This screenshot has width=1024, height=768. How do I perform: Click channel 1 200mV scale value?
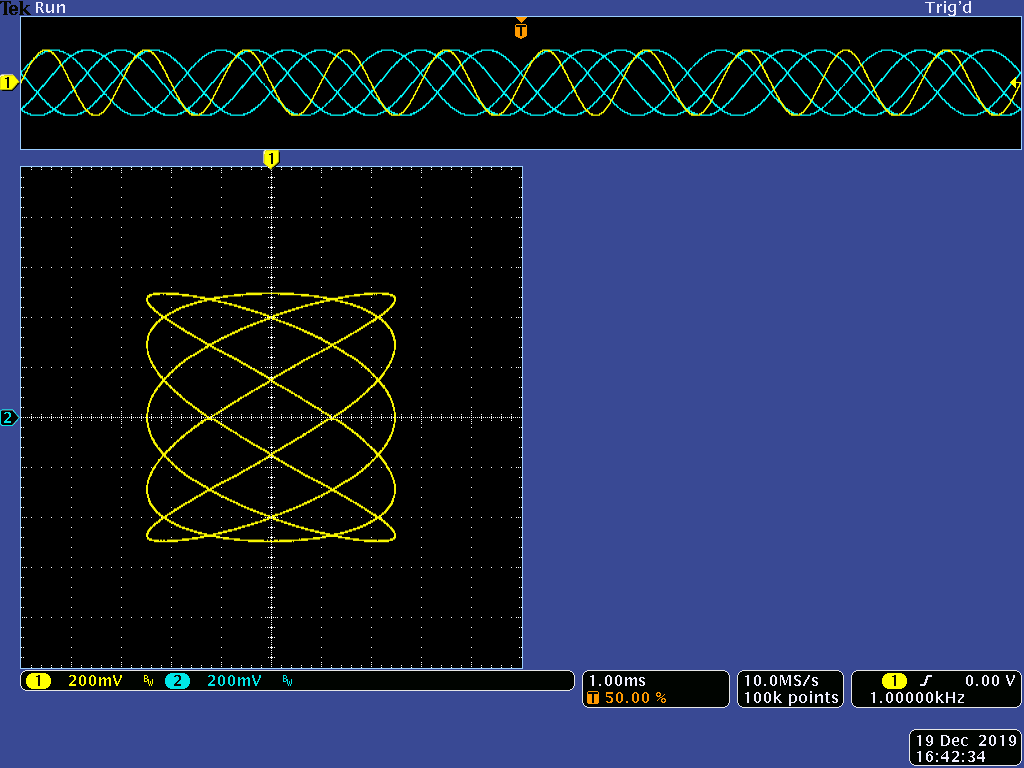[95, 681]
